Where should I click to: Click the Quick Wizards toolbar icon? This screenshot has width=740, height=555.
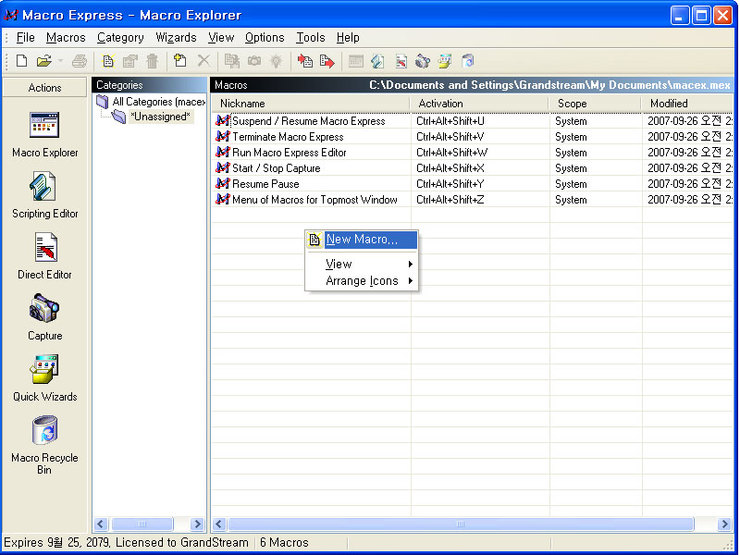[445, 61]
